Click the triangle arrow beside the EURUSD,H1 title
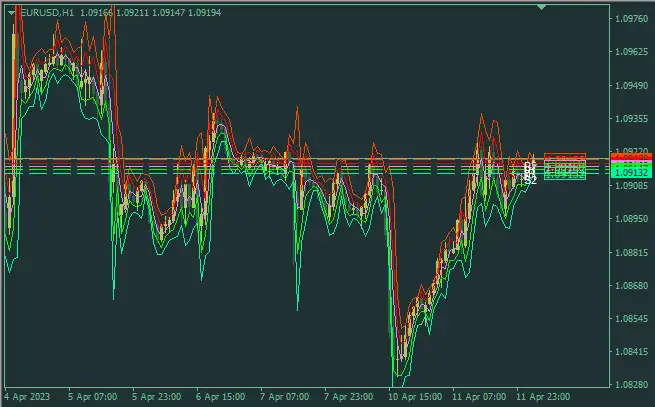This screenshot has width=655, height=407. coord(11,13)
